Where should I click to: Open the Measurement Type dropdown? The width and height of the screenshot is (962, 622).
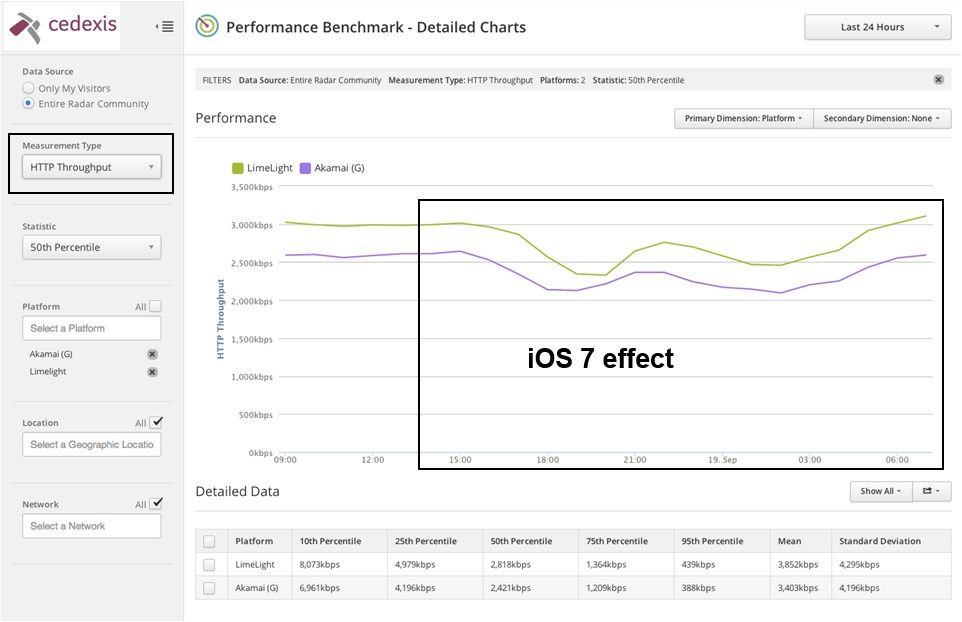point(91,167)
